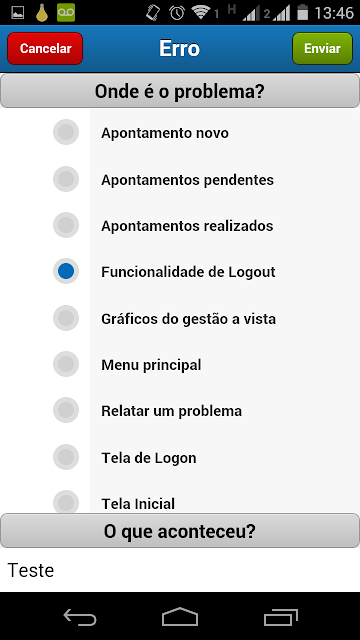Image resolution: width=360 pixels, height=640 pixels.
Task: Tap the voicemail notification icon in status bar
Action: tap(66, 13)
